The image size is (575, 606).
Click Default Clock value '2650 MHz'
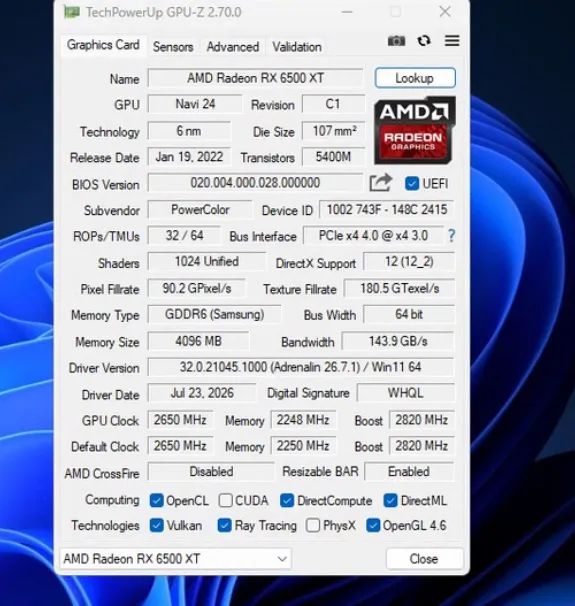click(x=180, y=446)
